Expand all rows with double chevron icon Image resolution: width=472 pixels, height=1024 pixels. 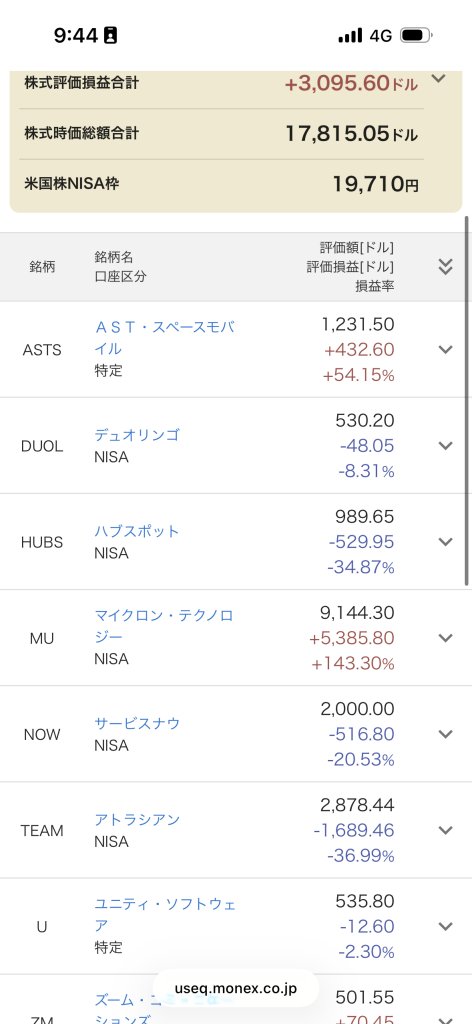point(445,266)
